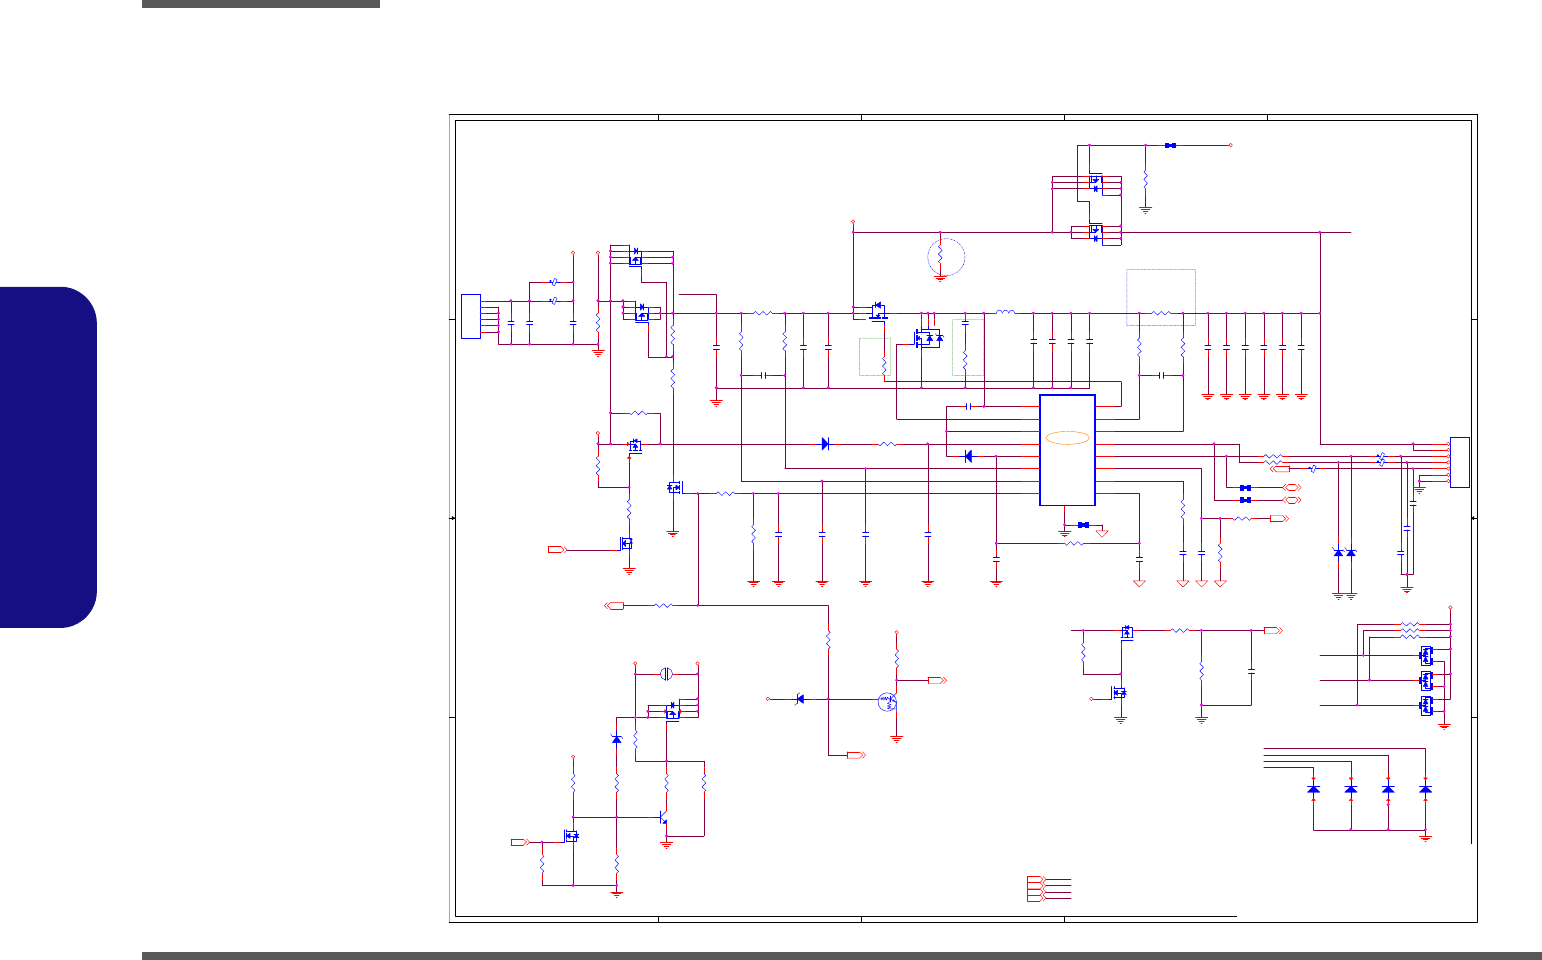Select the solid blue diode pointing right
This screenshot has height=960, width=1542.
click(x=825, y=444)
